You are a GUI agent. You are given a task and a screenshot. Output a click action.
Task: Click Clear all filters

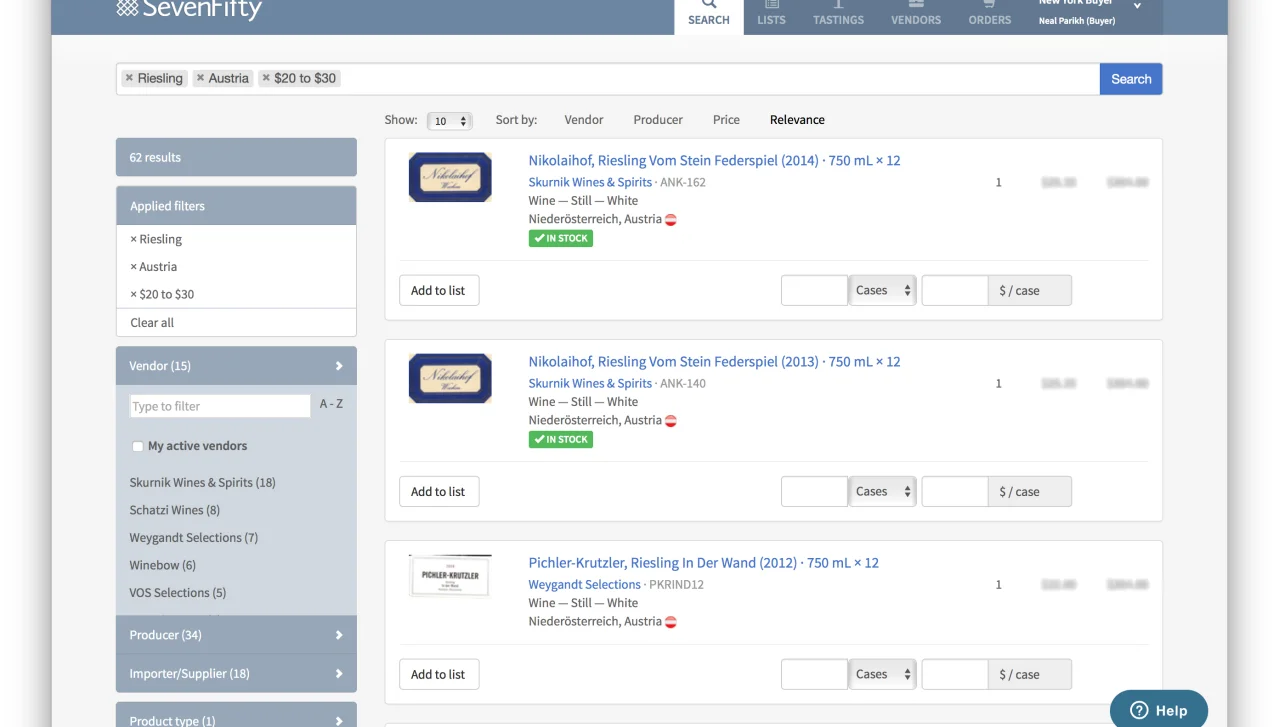pos(152,323)
